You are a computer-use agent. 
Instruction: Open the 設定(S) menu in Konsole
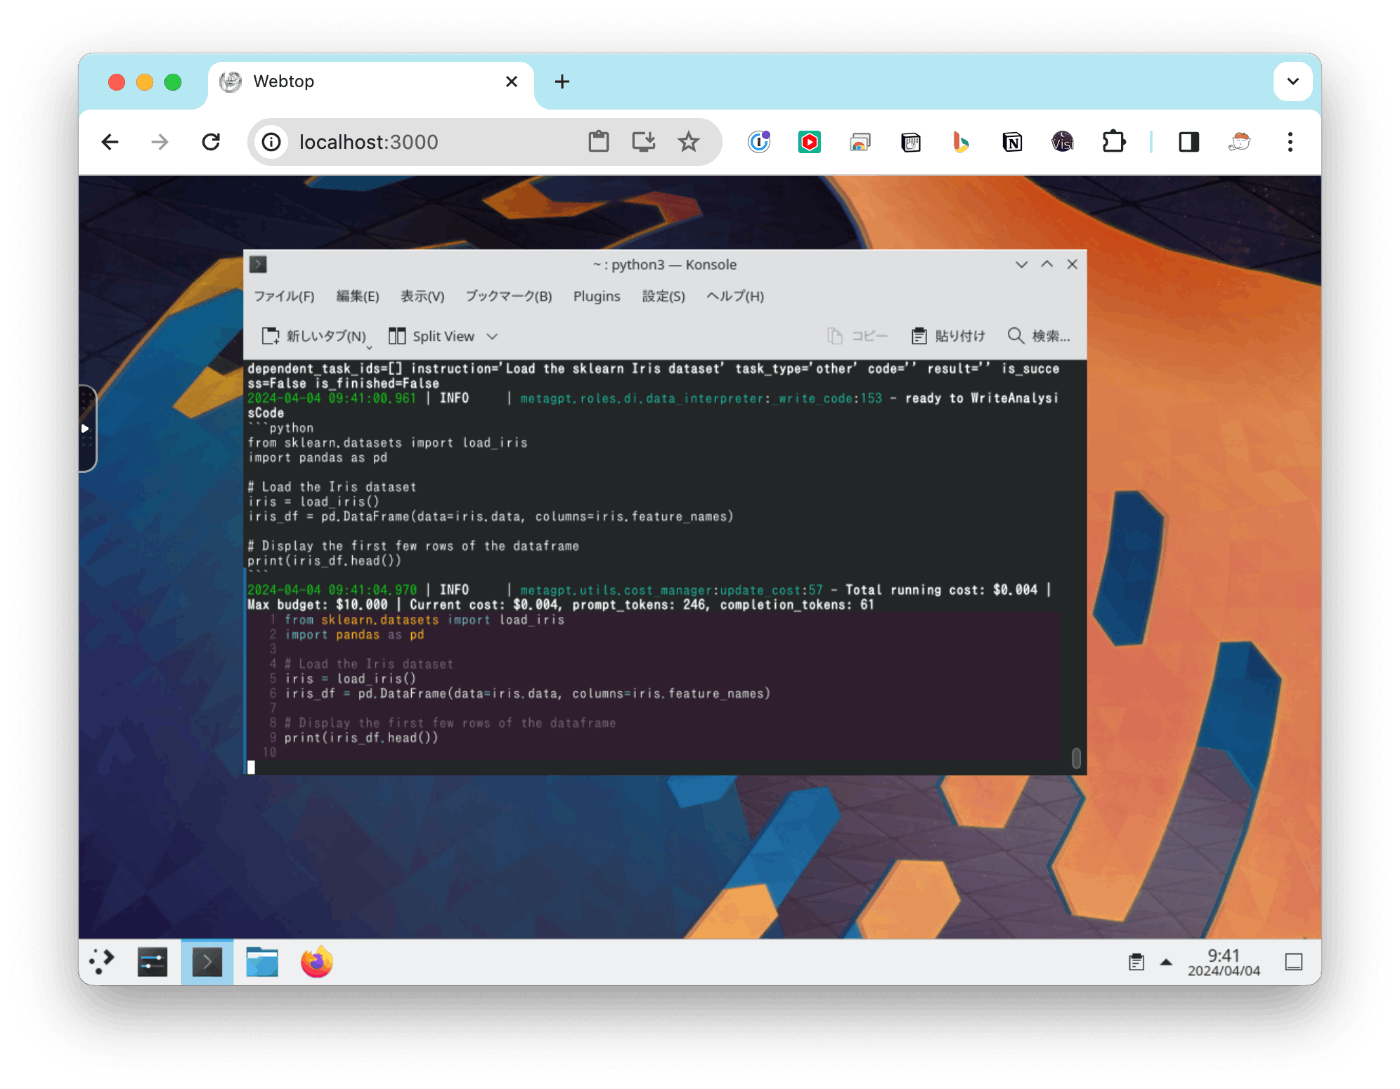click(x=664, y=297)
